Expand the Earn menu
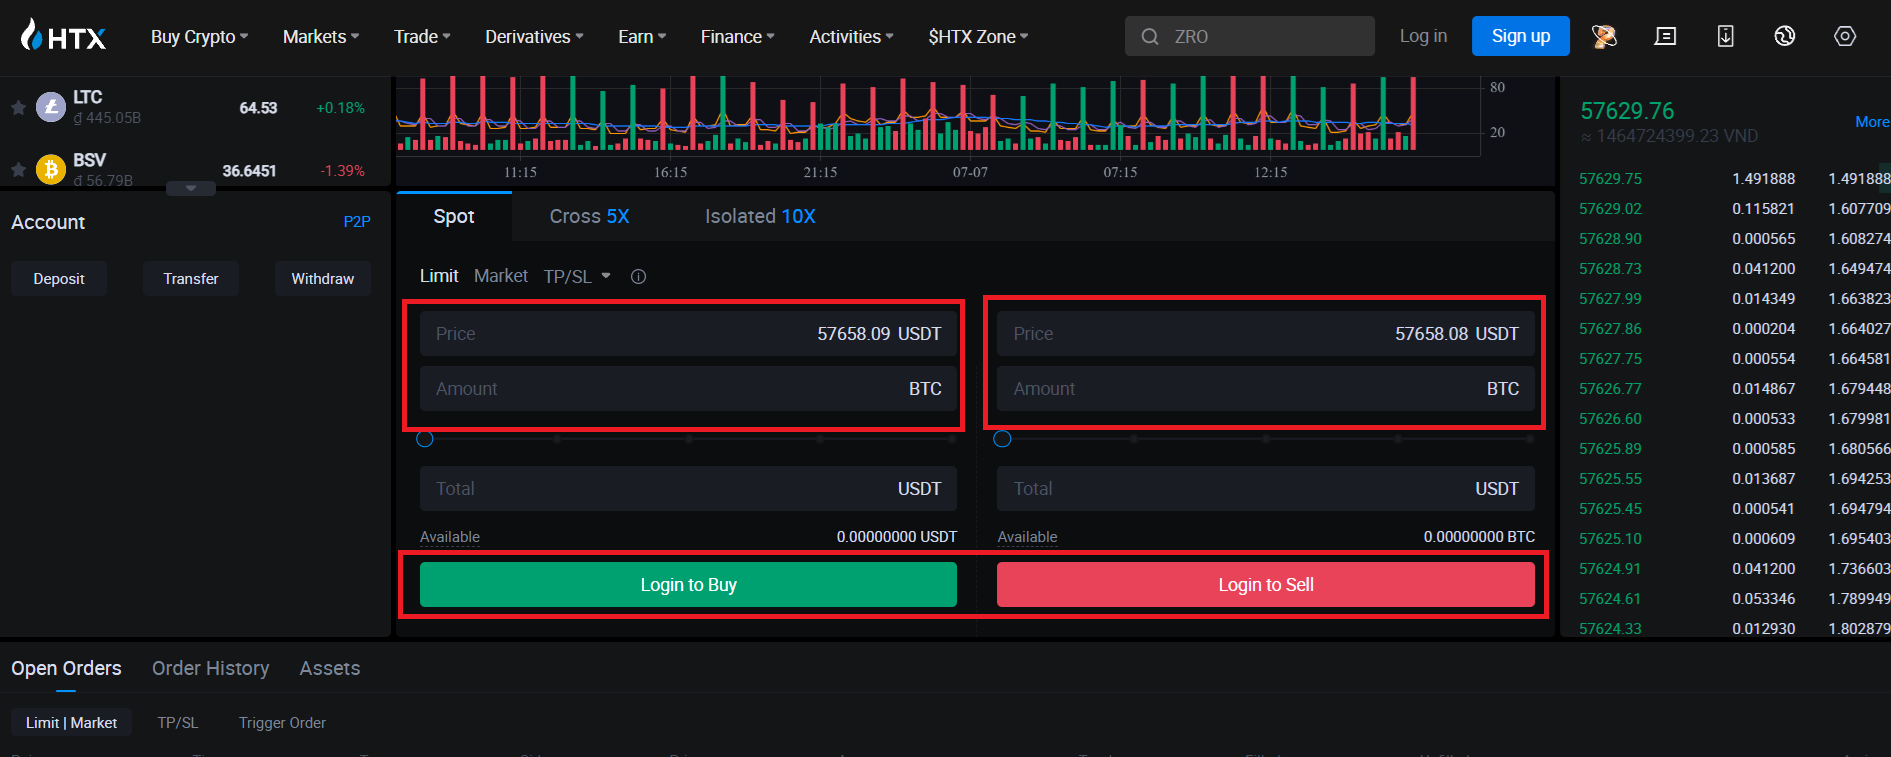 coord(641,37)
